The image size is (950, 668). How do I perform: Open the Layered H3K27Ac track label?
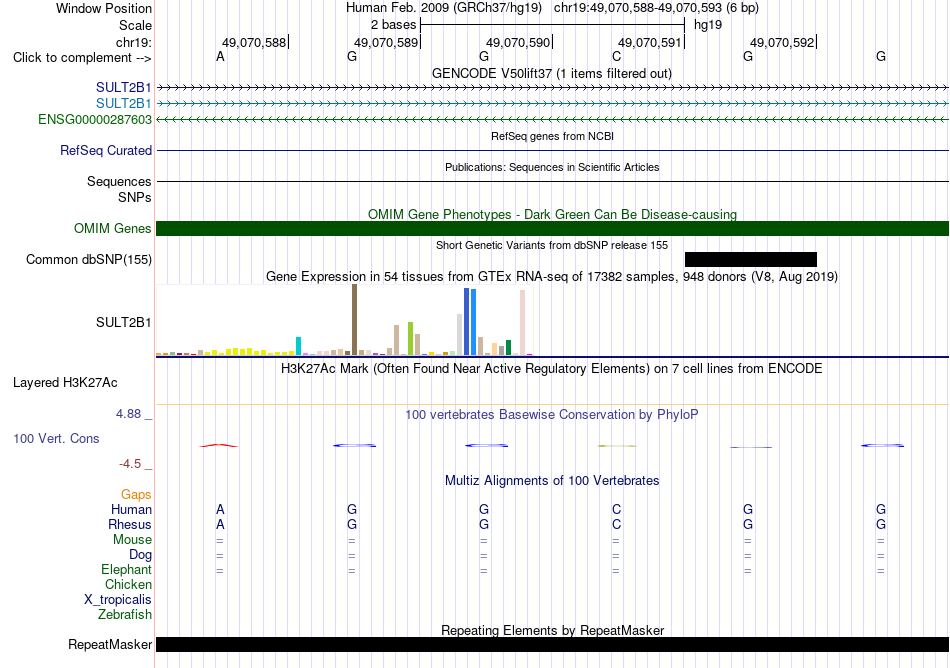pos(65,382)
